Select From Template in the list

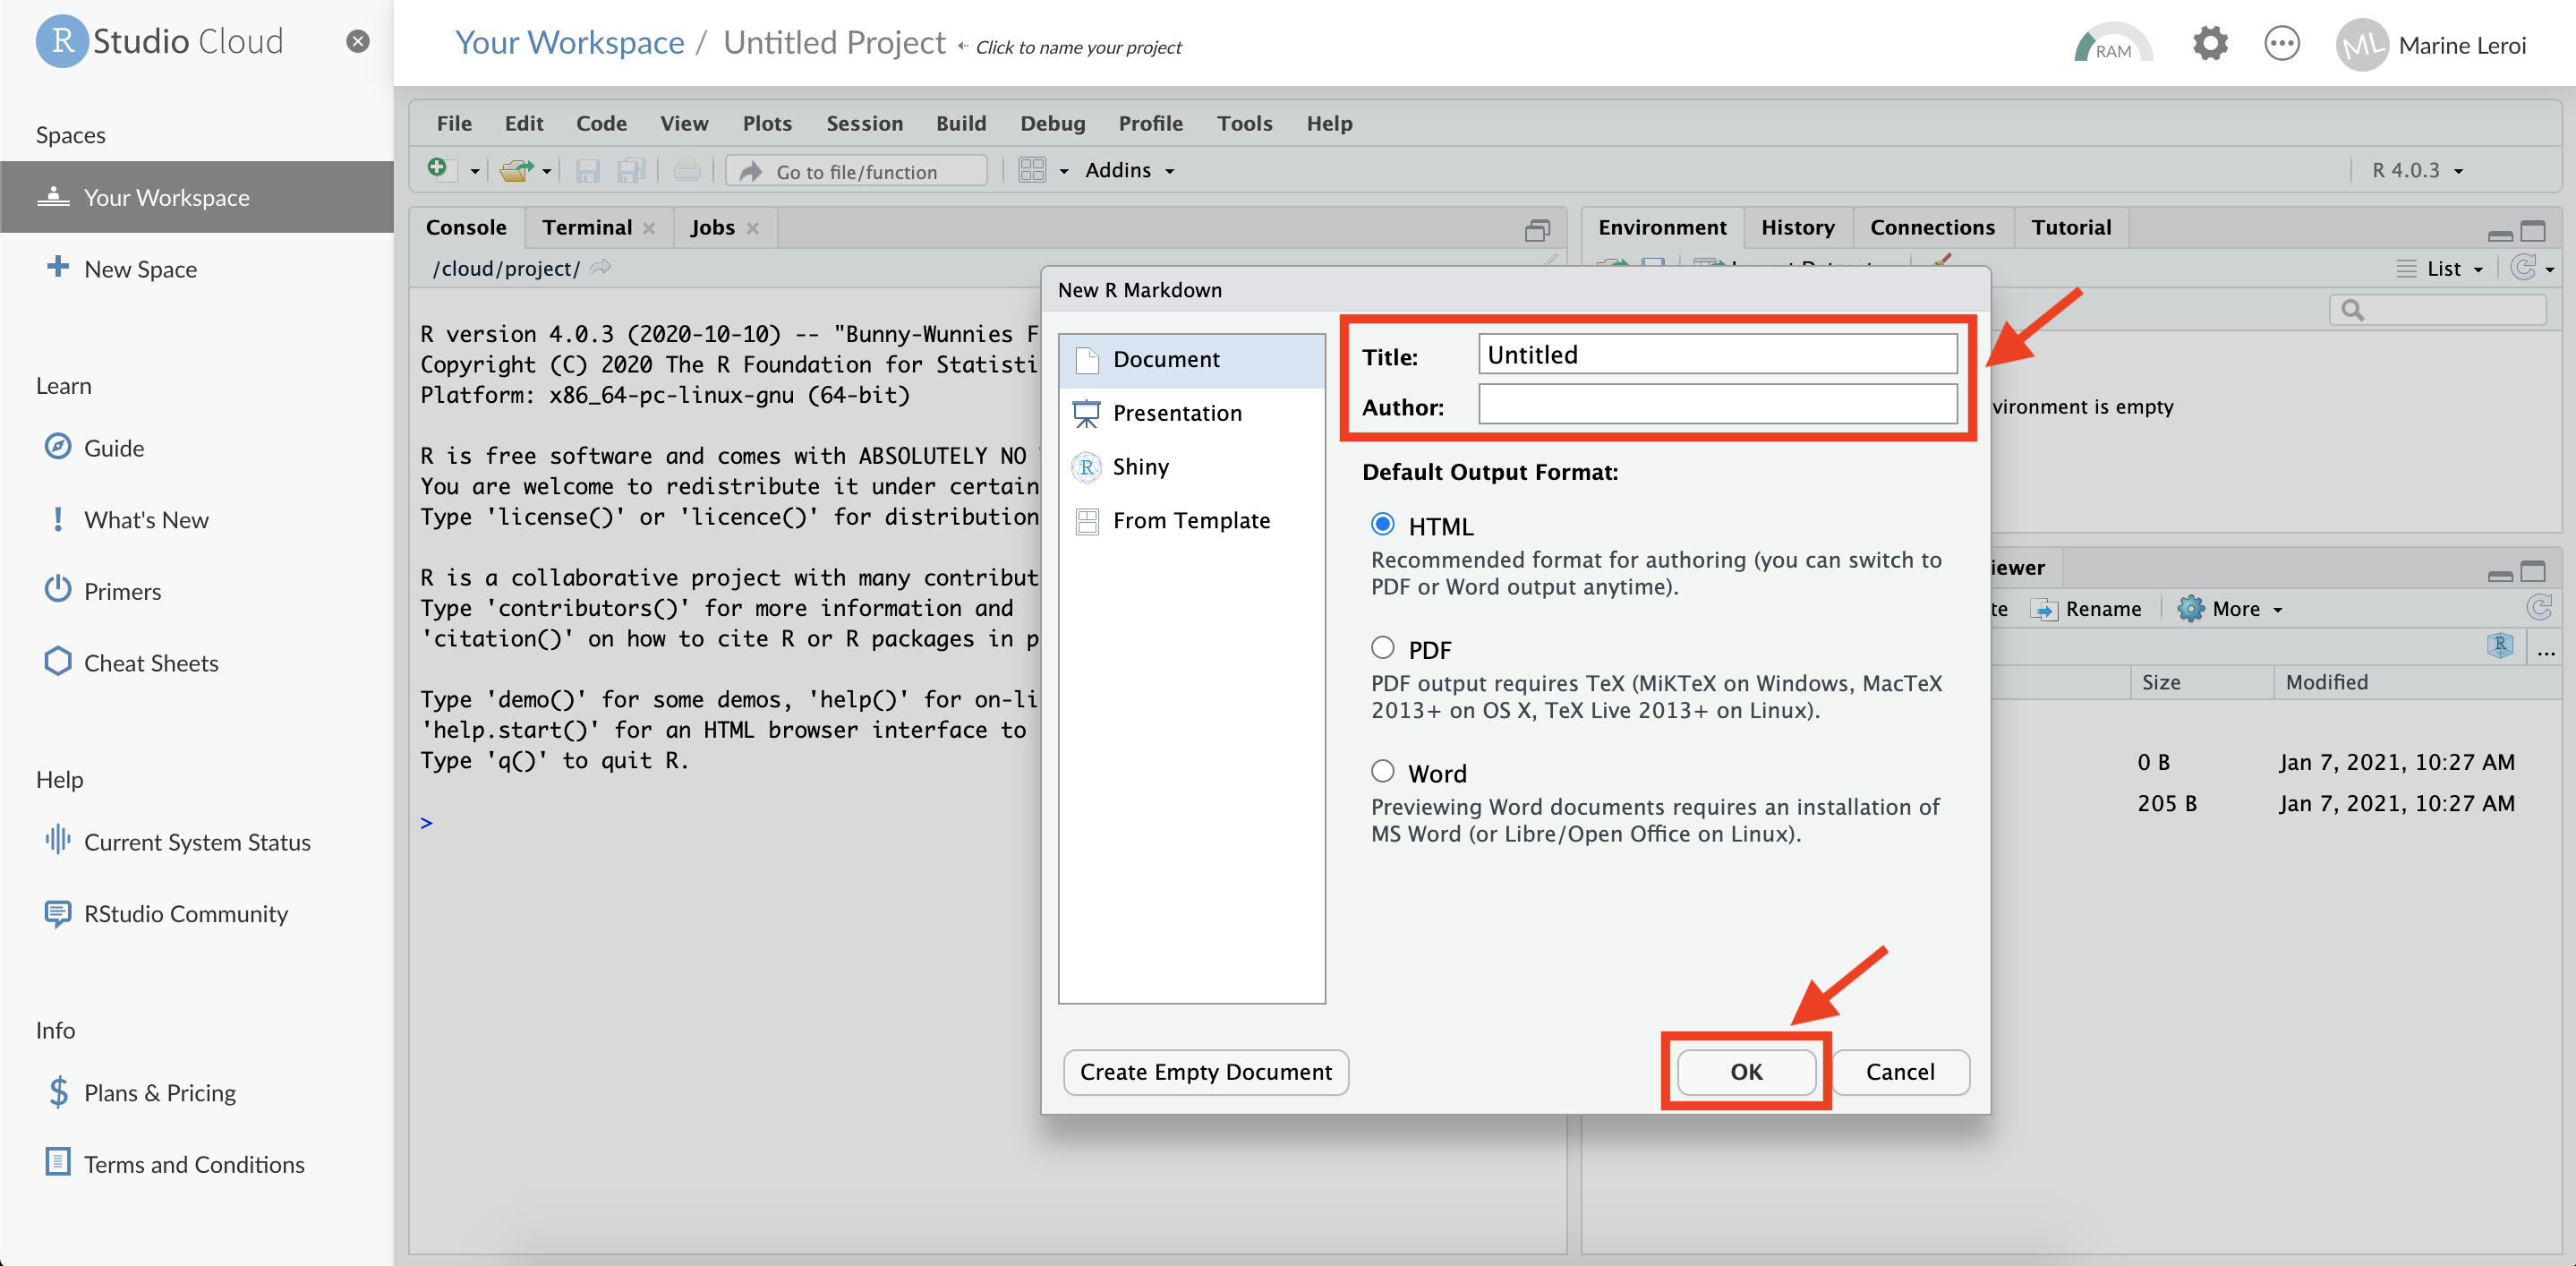[1191, 521]
